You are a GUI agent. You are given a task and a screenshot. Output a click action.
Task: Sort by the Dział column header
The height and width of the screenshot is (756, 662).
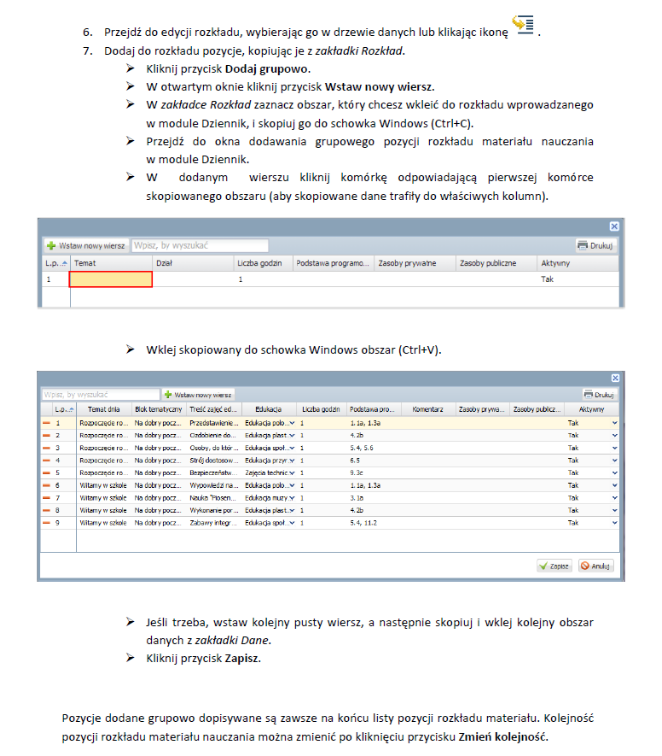193,263
